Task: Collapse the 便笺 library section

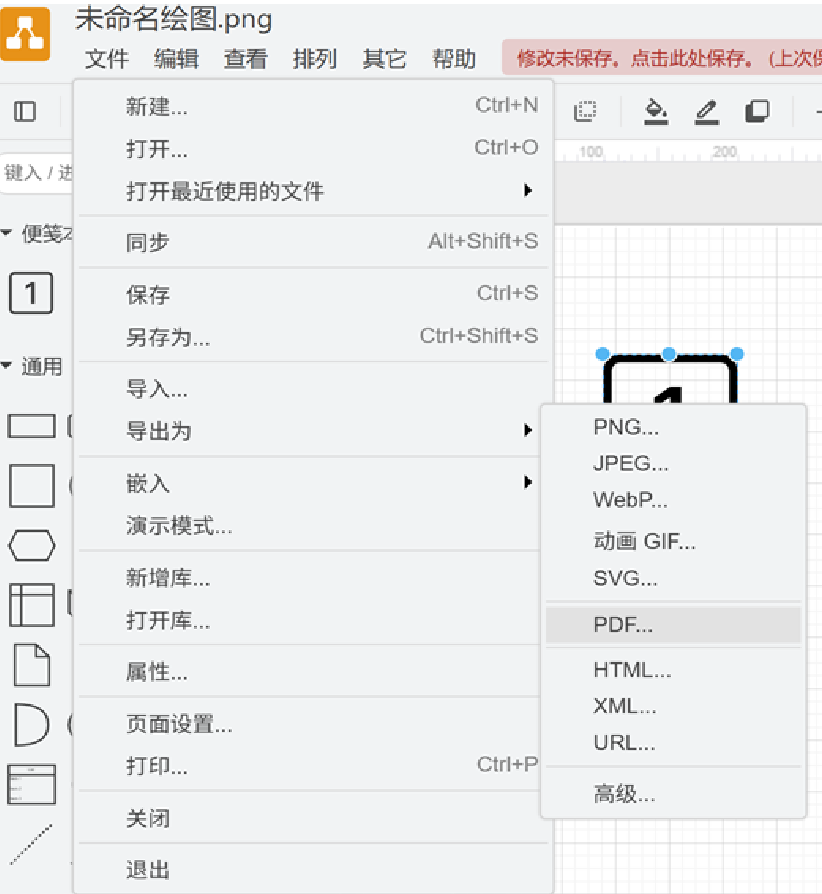Action: tap(7, 233)
